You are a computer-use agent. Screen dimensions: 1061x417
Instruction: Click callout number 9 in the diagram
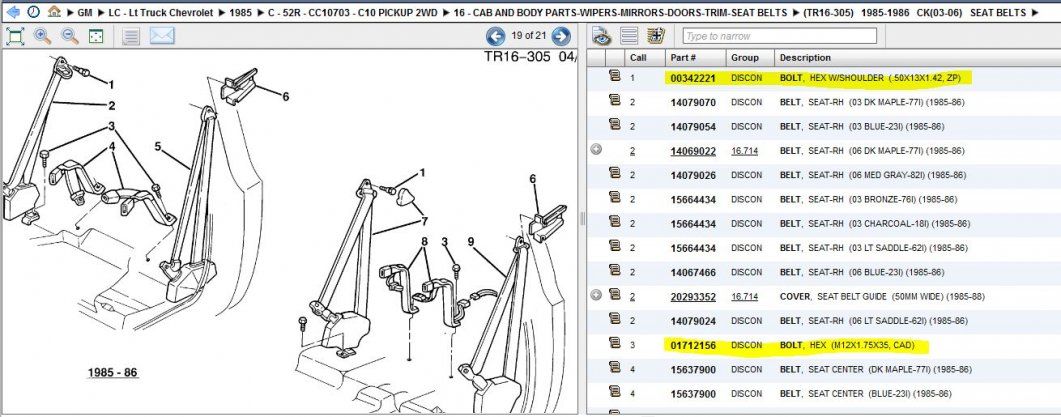tap(470, 240)
